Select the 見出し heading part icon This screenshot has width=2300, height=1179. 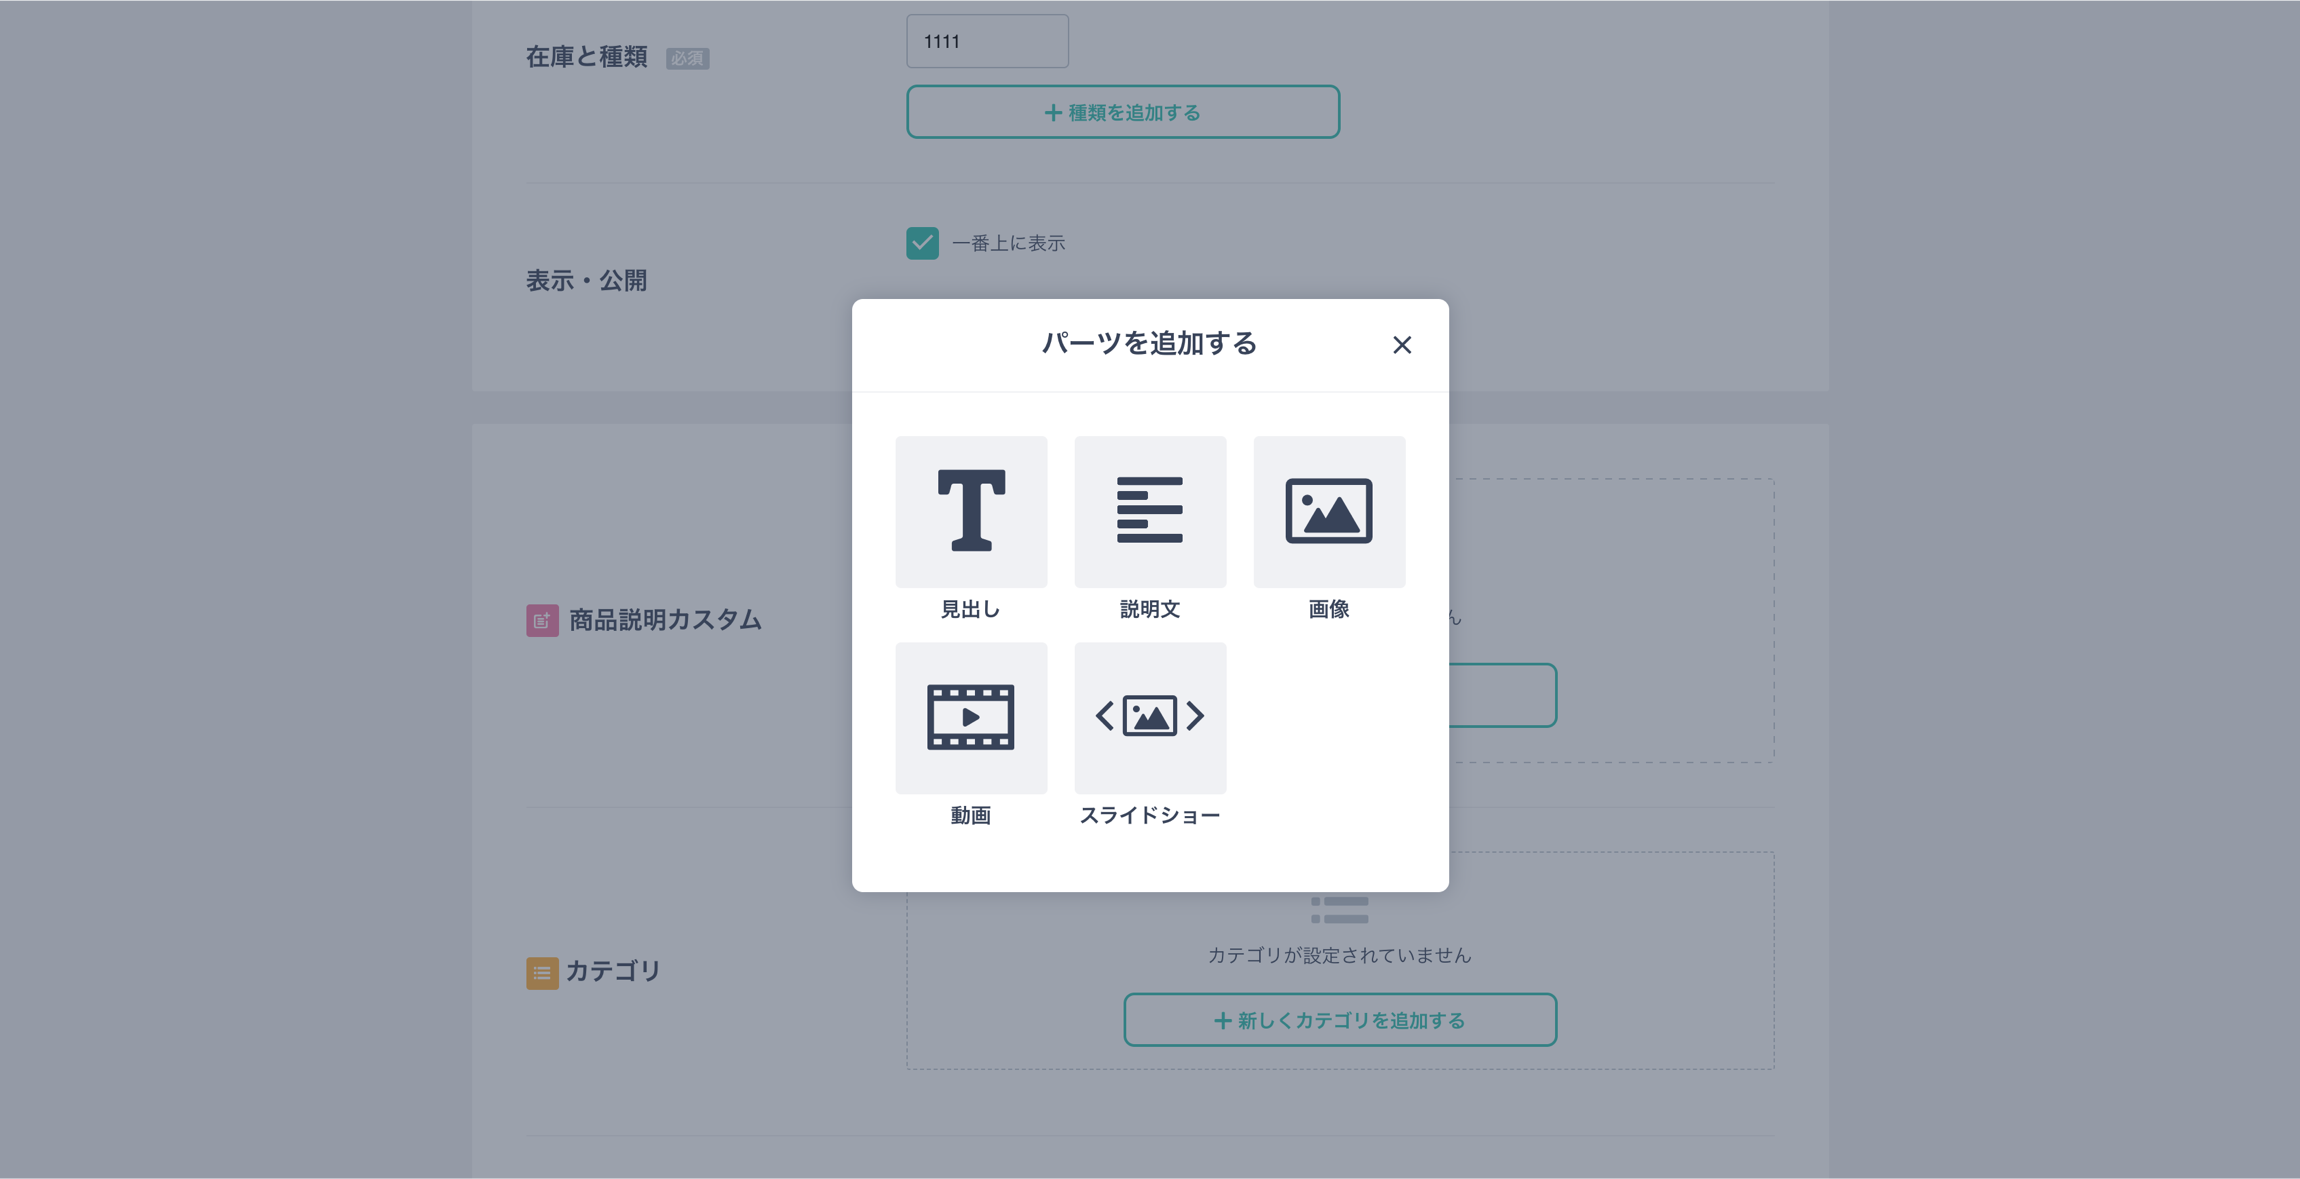[971, 511]
